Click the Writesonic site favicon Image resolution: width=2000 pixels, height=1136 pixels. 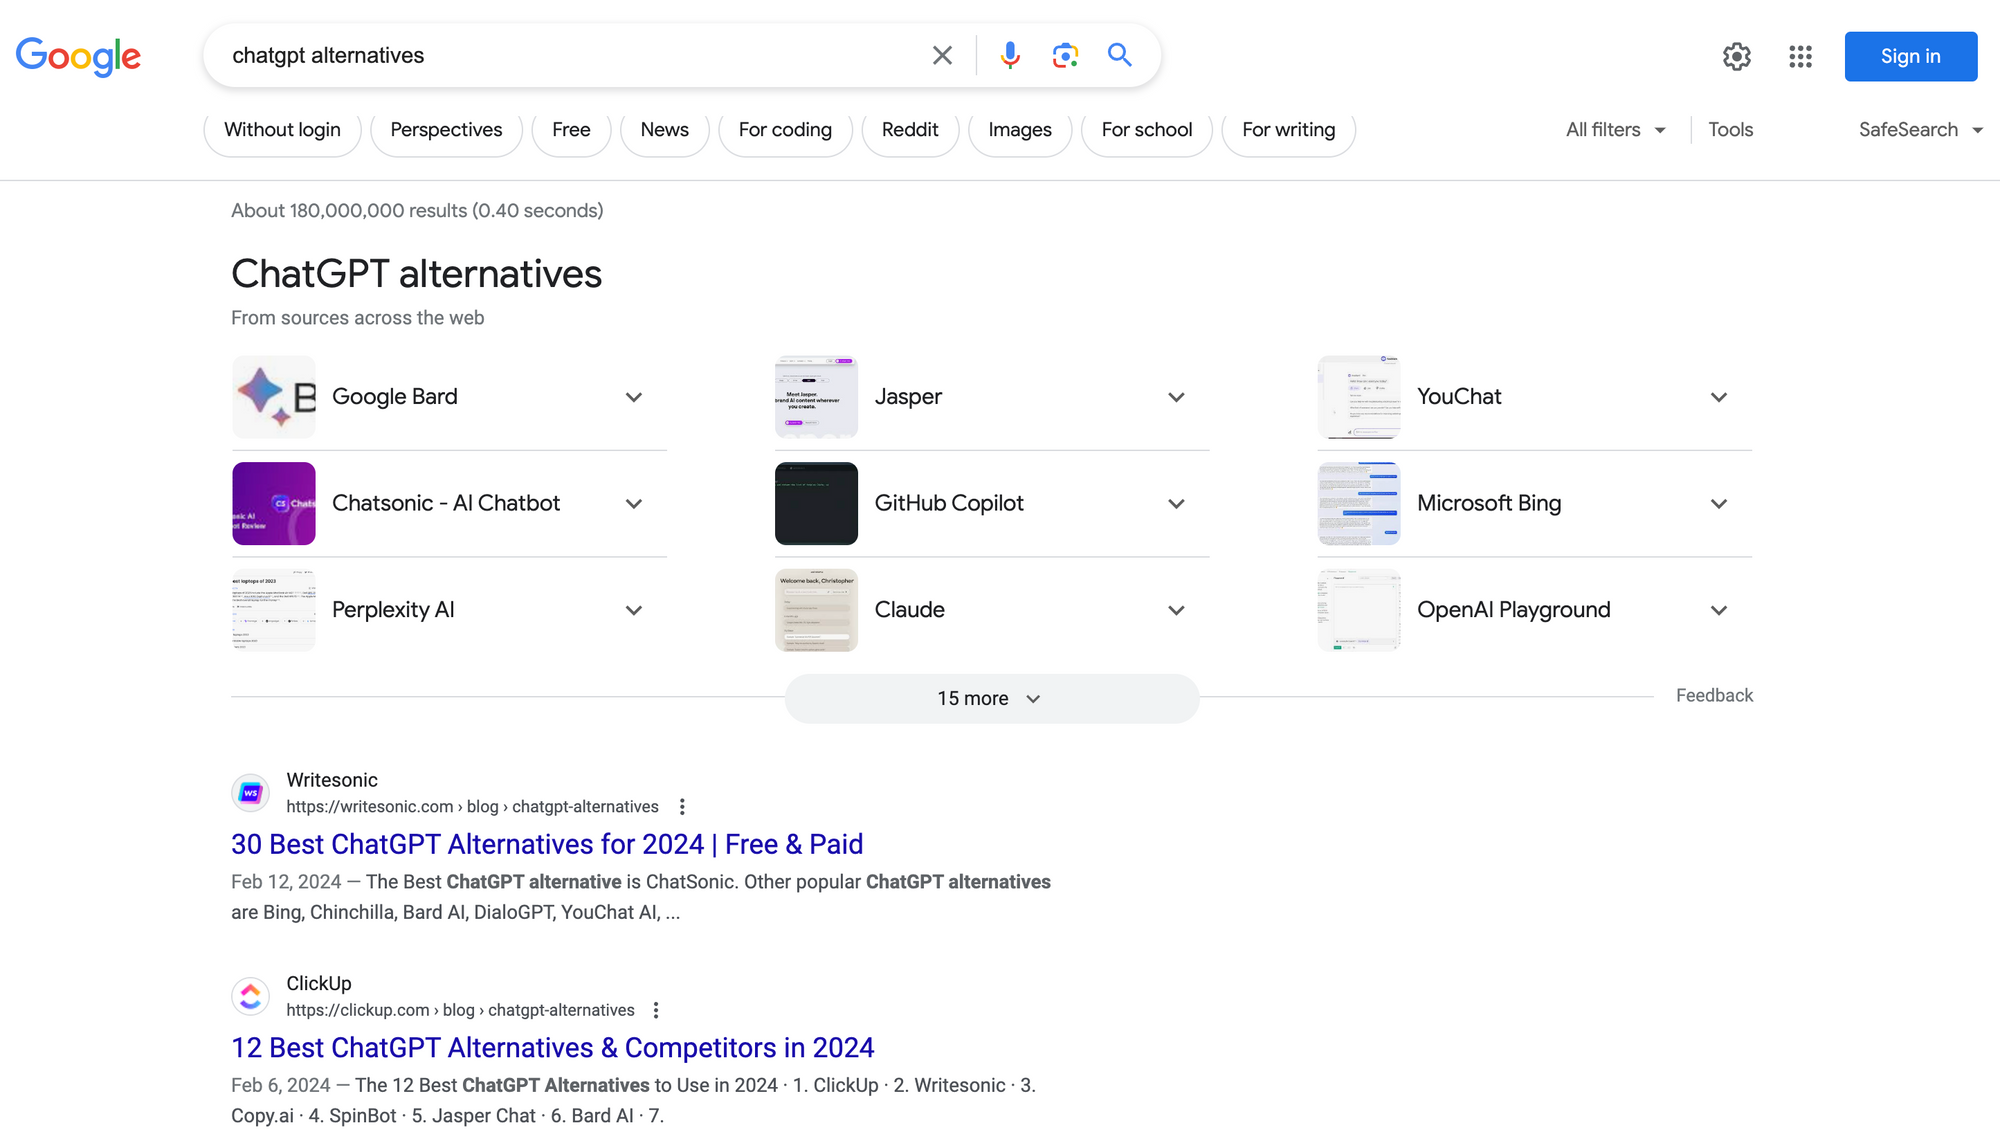click(250, 792)
